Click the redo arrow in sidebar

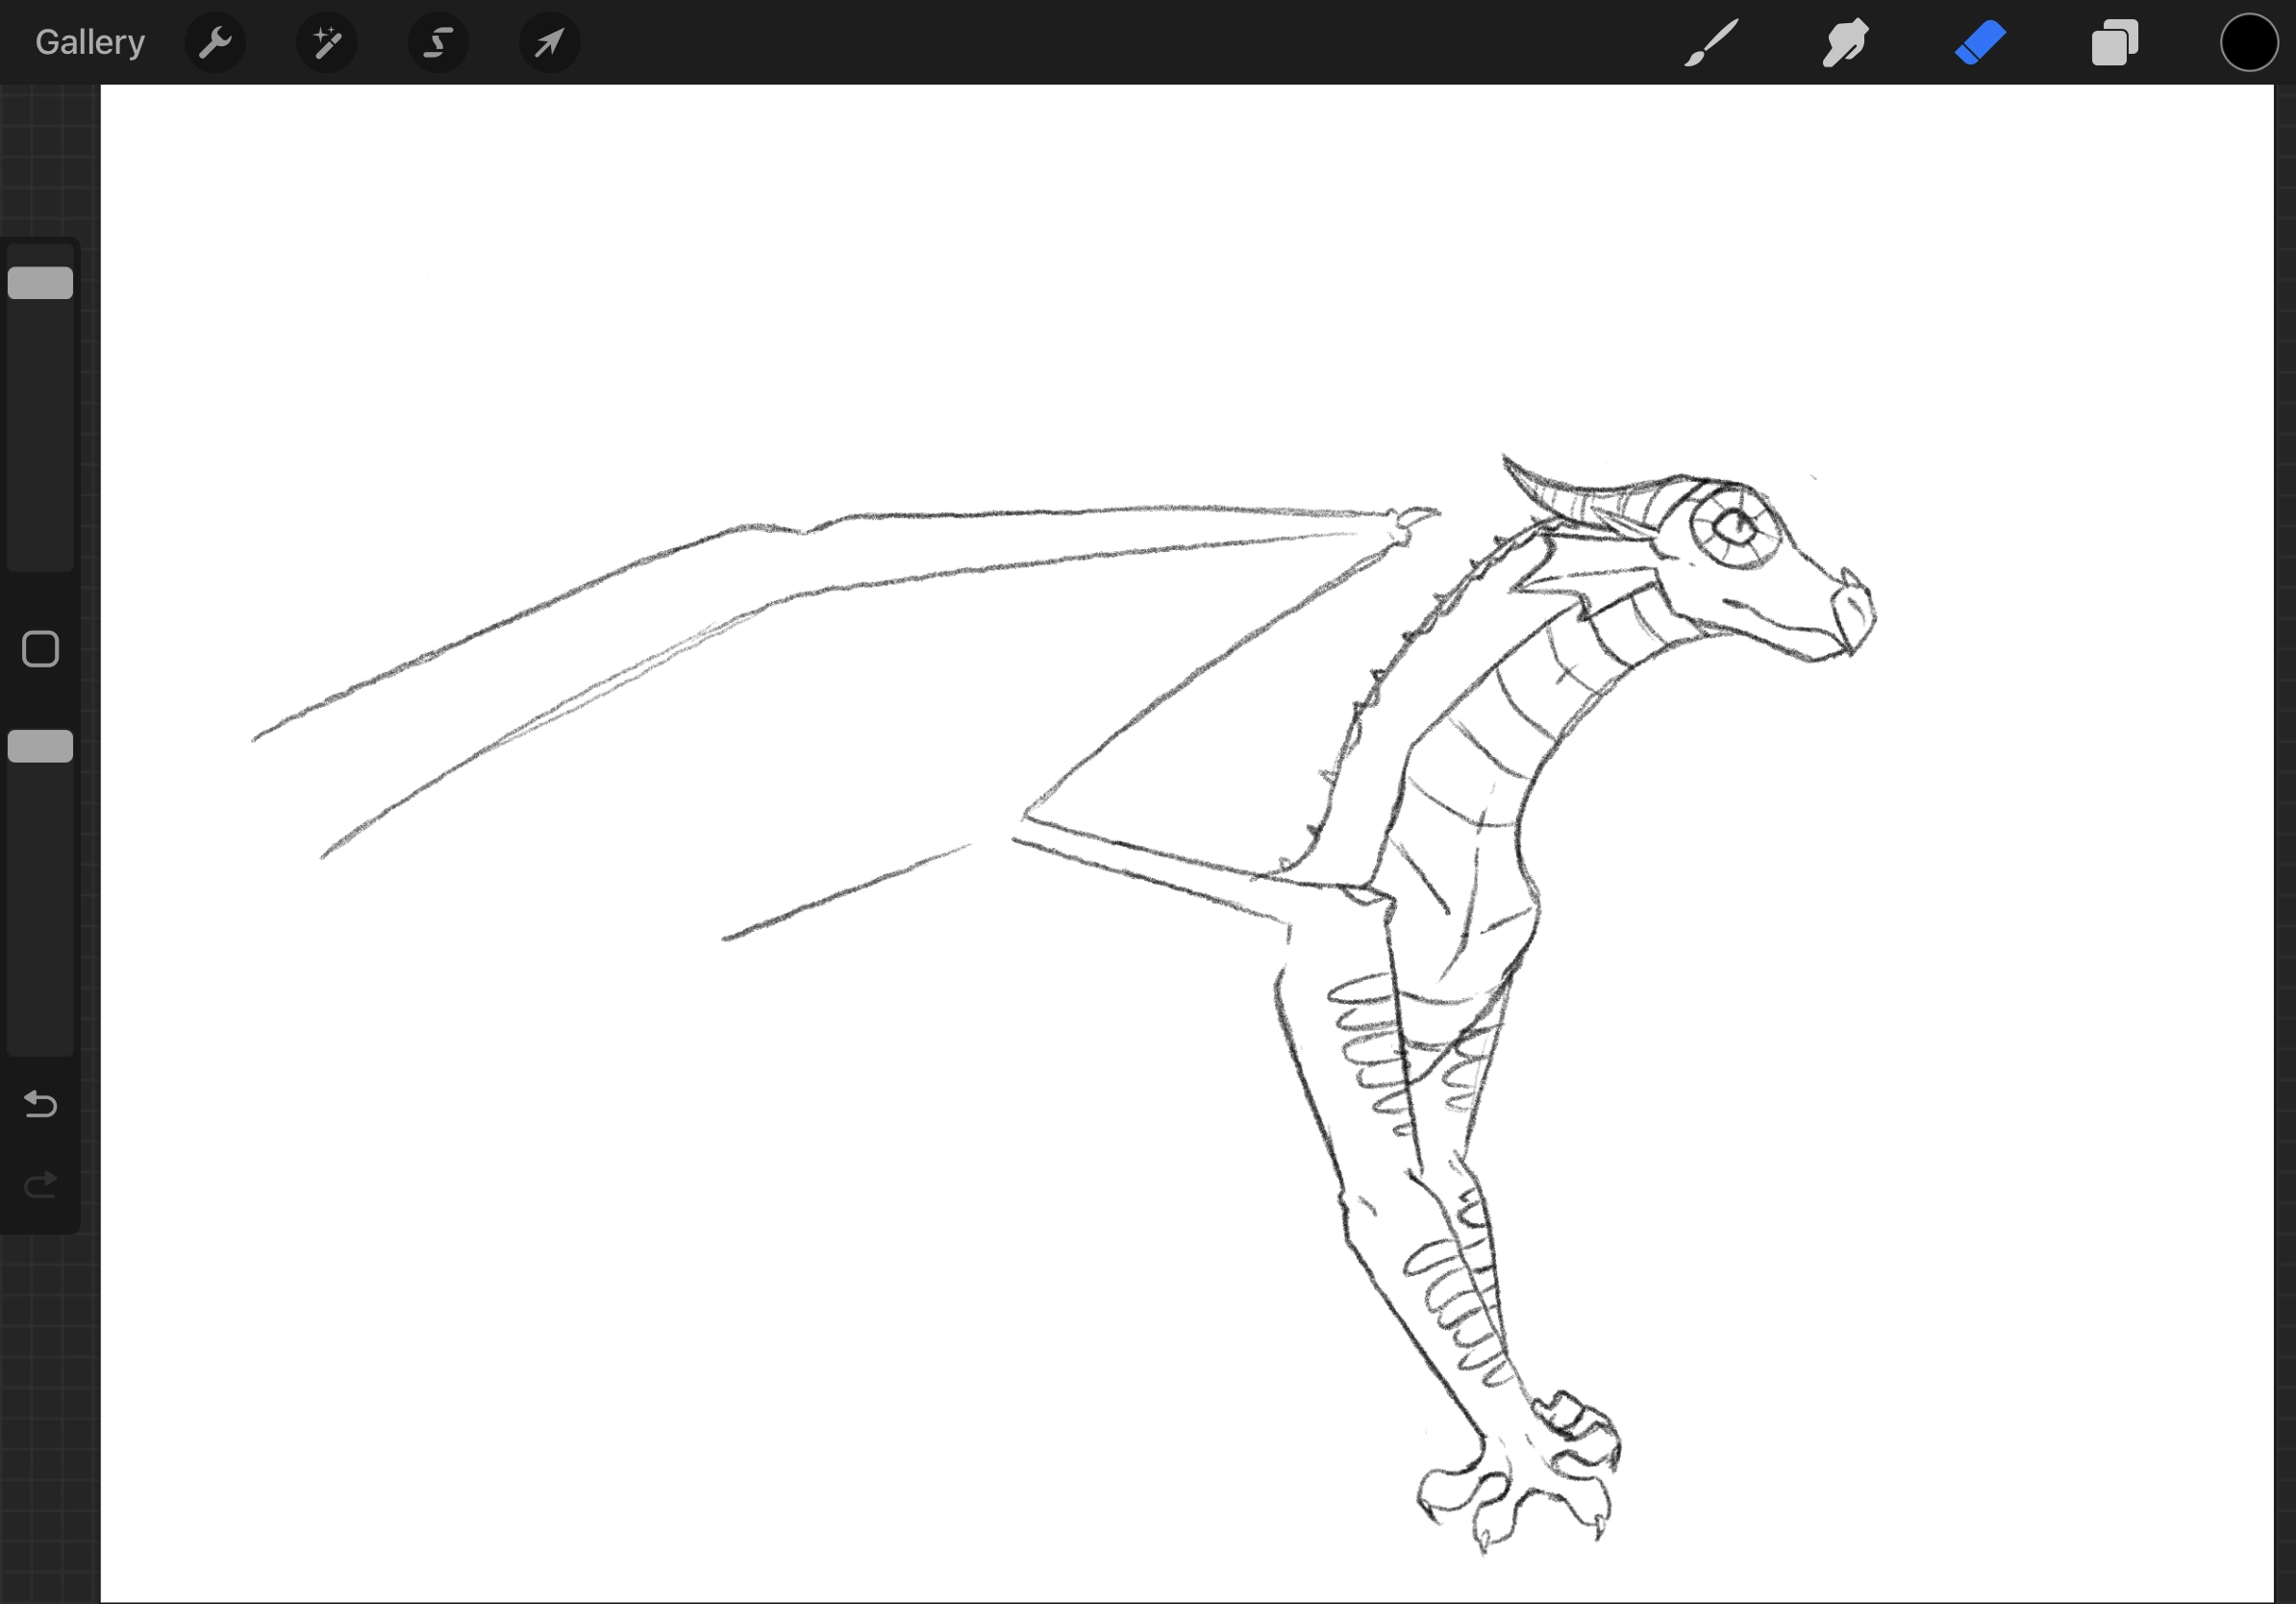tap(40, 1185)
